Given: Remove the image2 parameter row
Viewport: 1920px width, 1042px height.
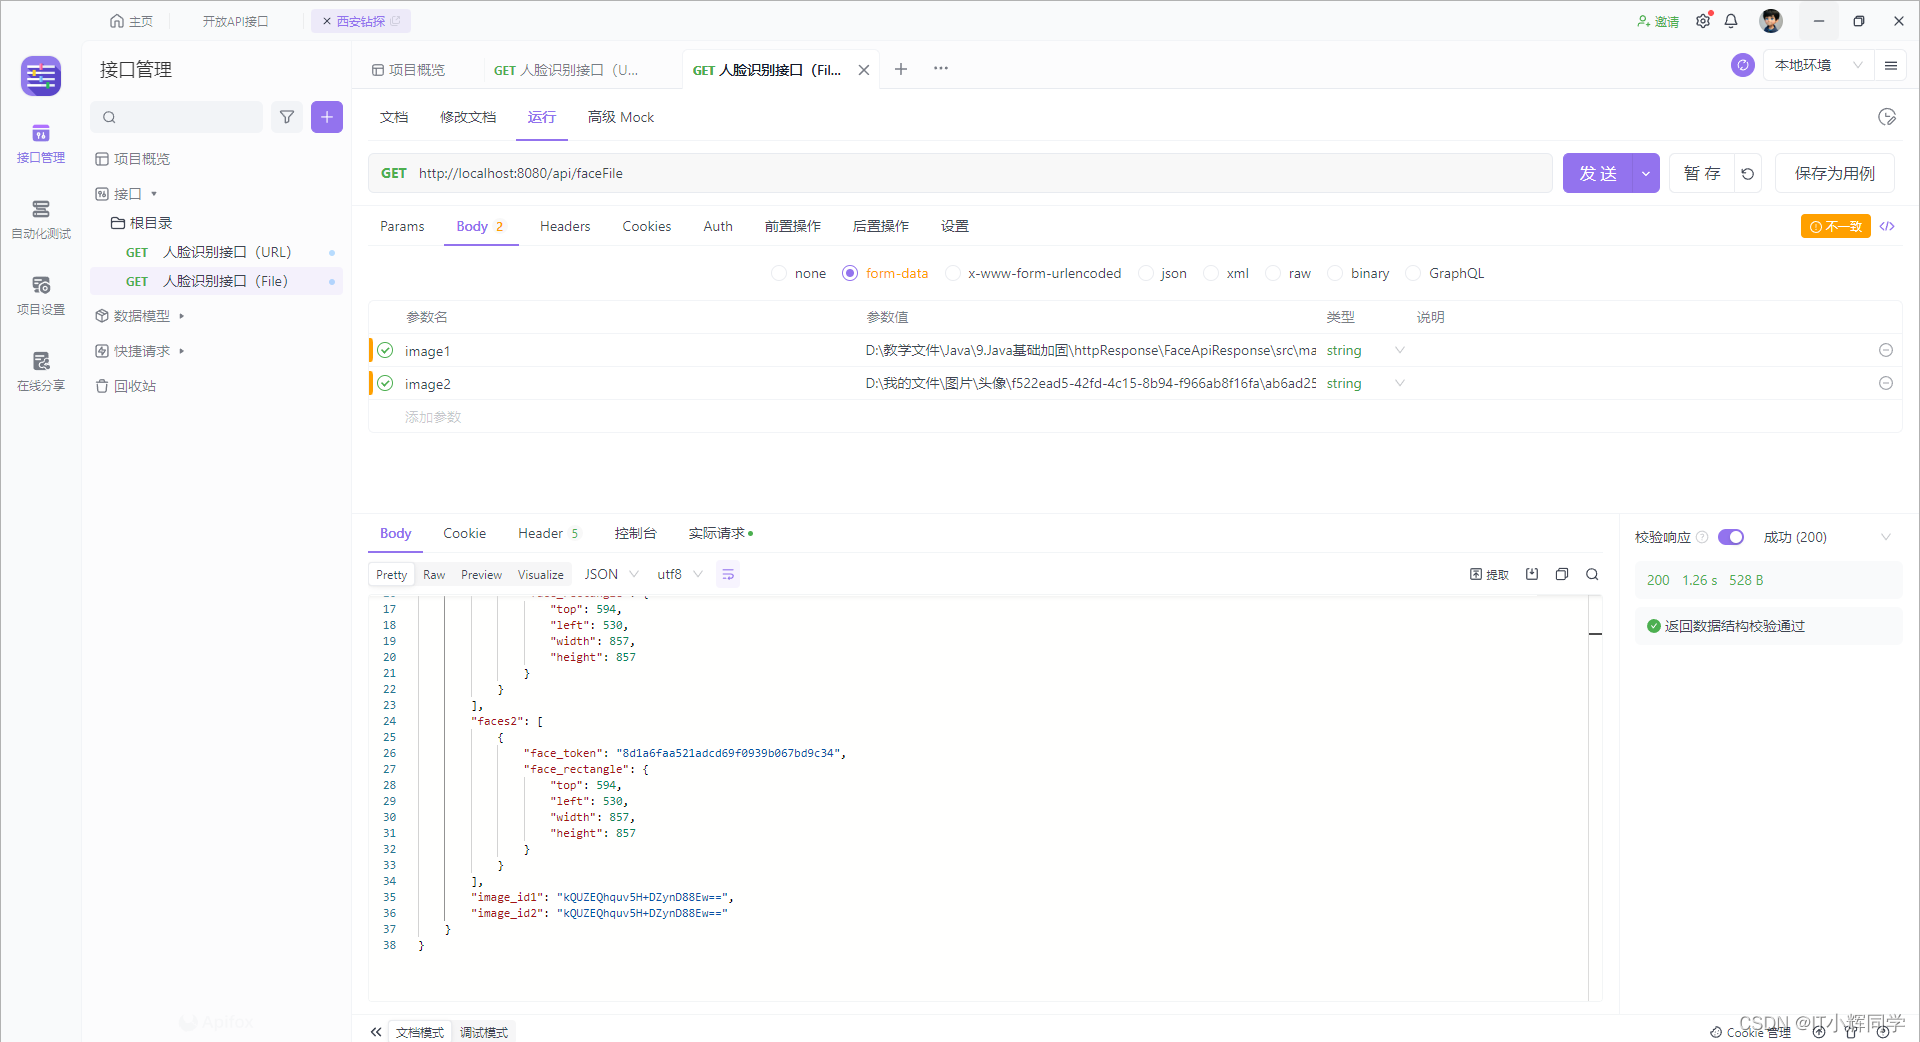Looking at the screenshot, I should click(x=1886, y=383).
